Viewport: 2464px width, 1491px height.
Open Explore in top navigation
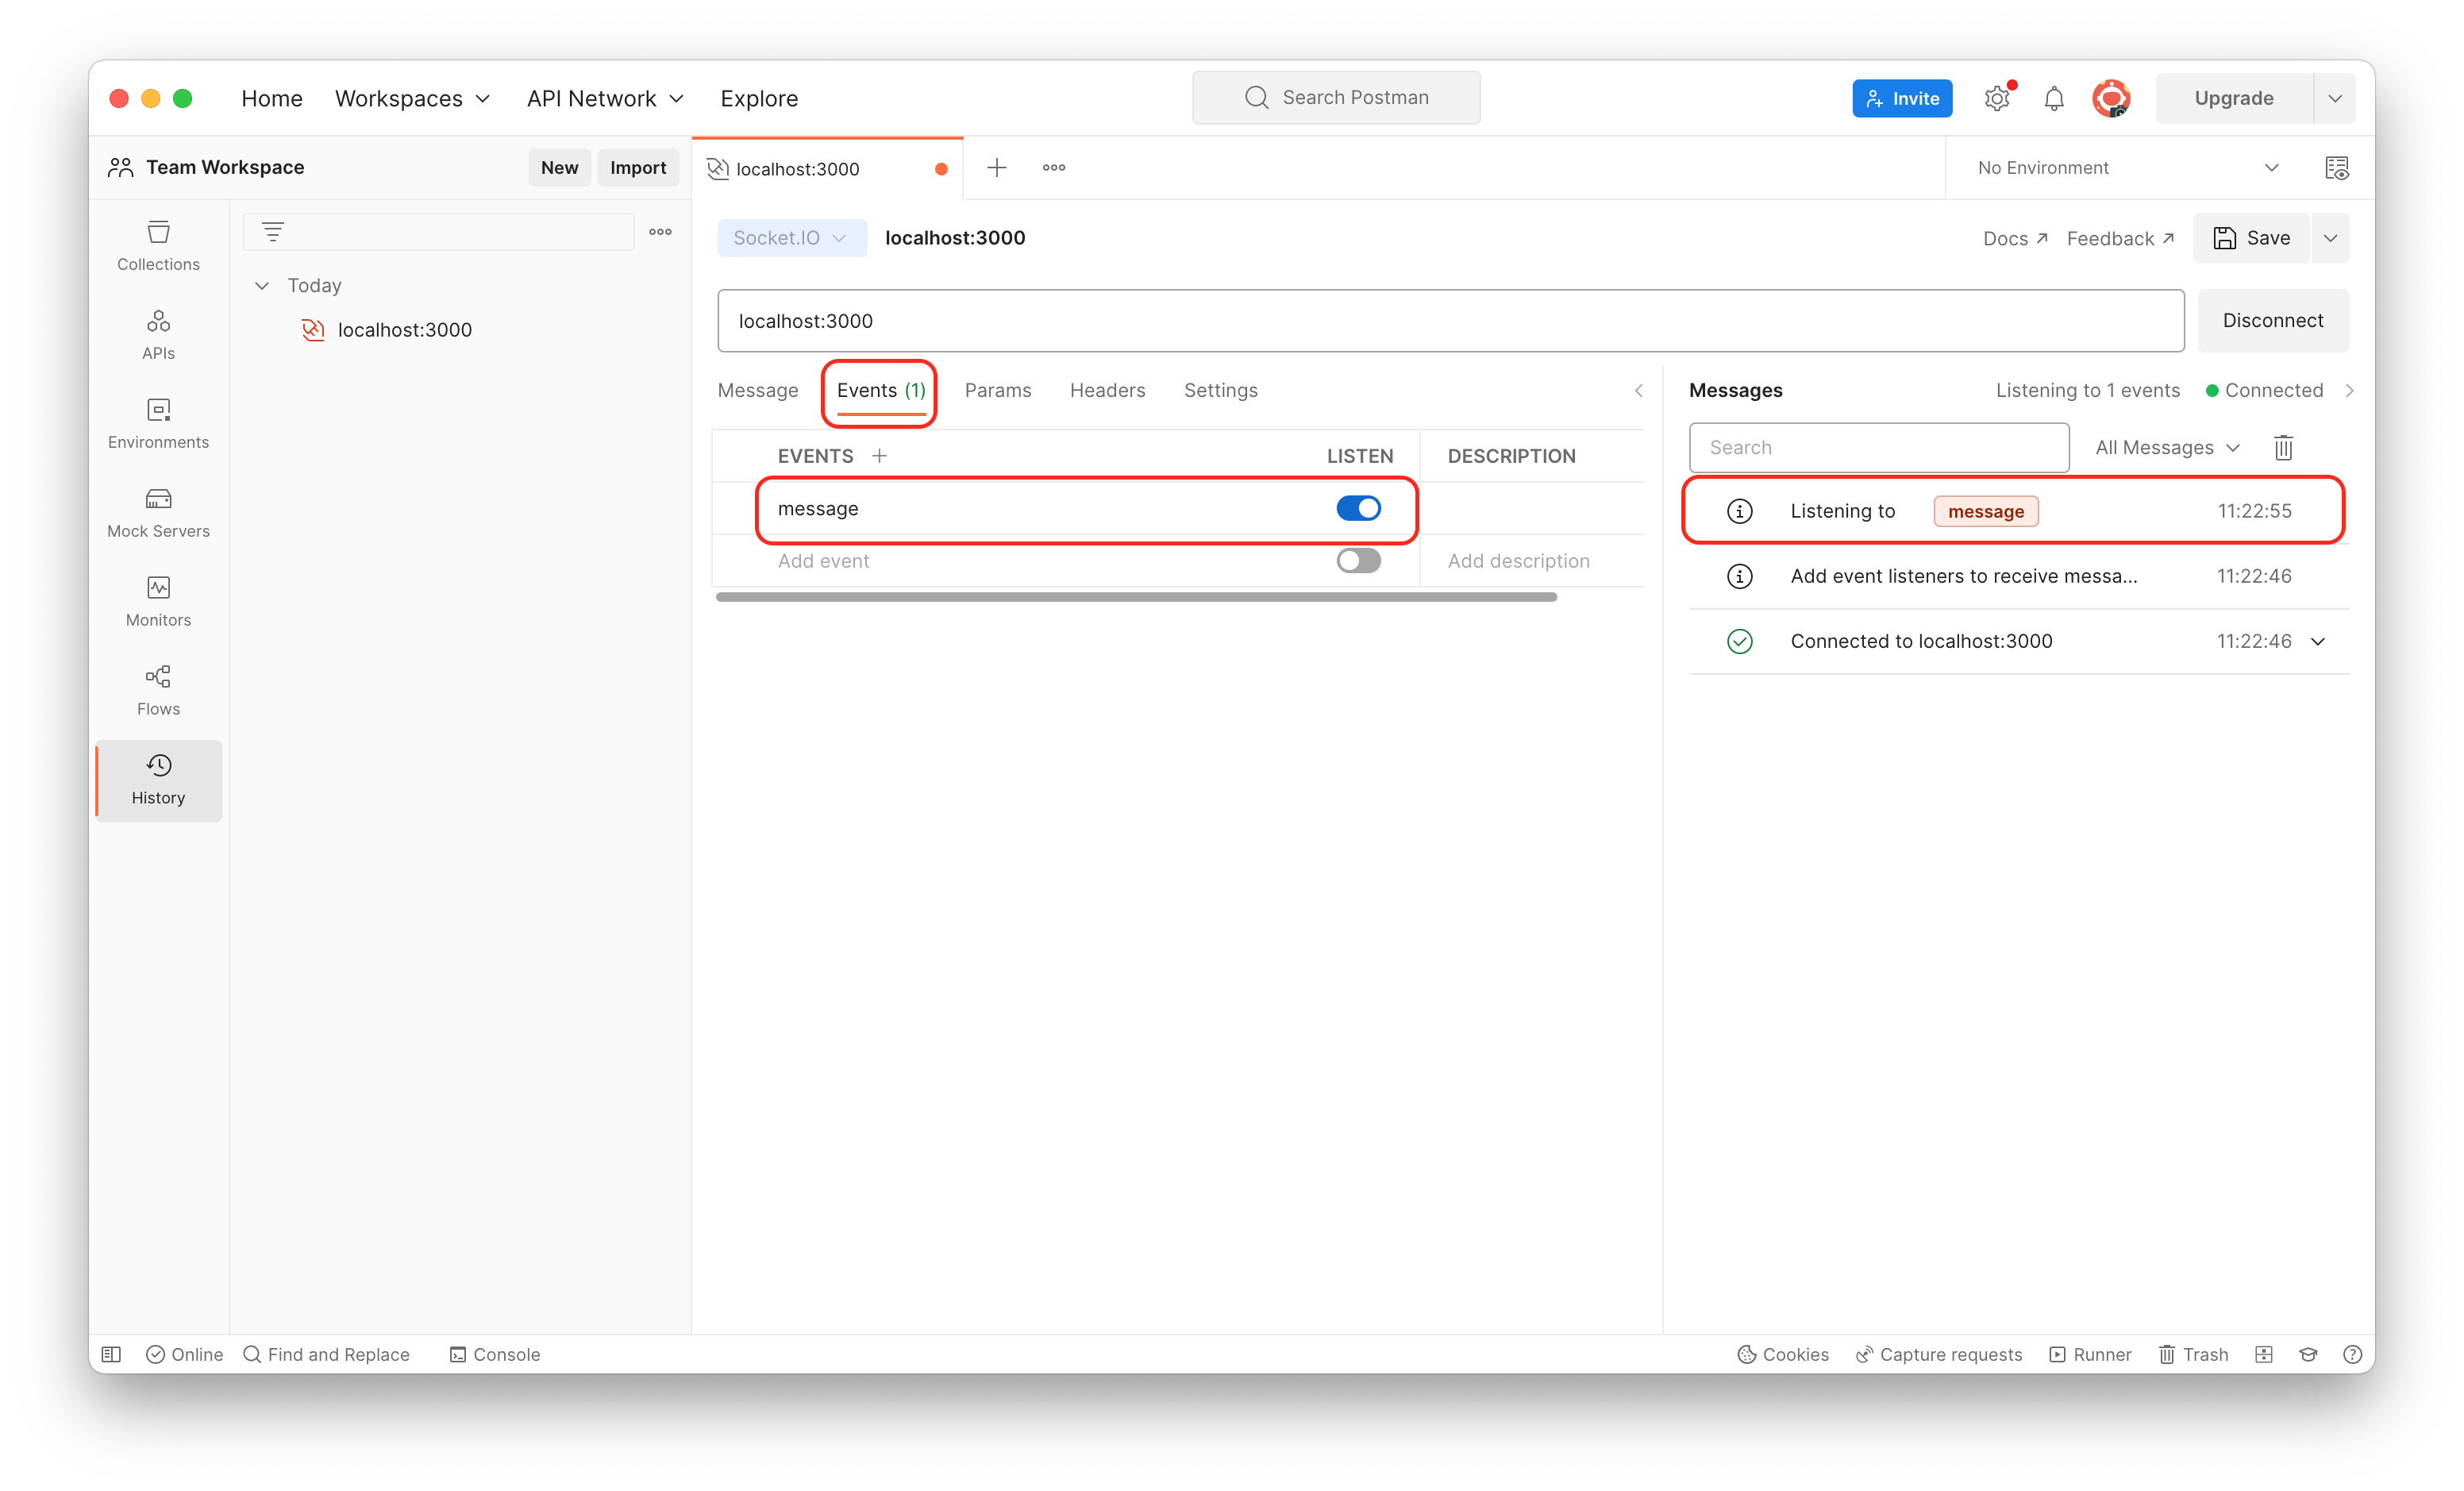pyautogui.click(x=759, y=98)
